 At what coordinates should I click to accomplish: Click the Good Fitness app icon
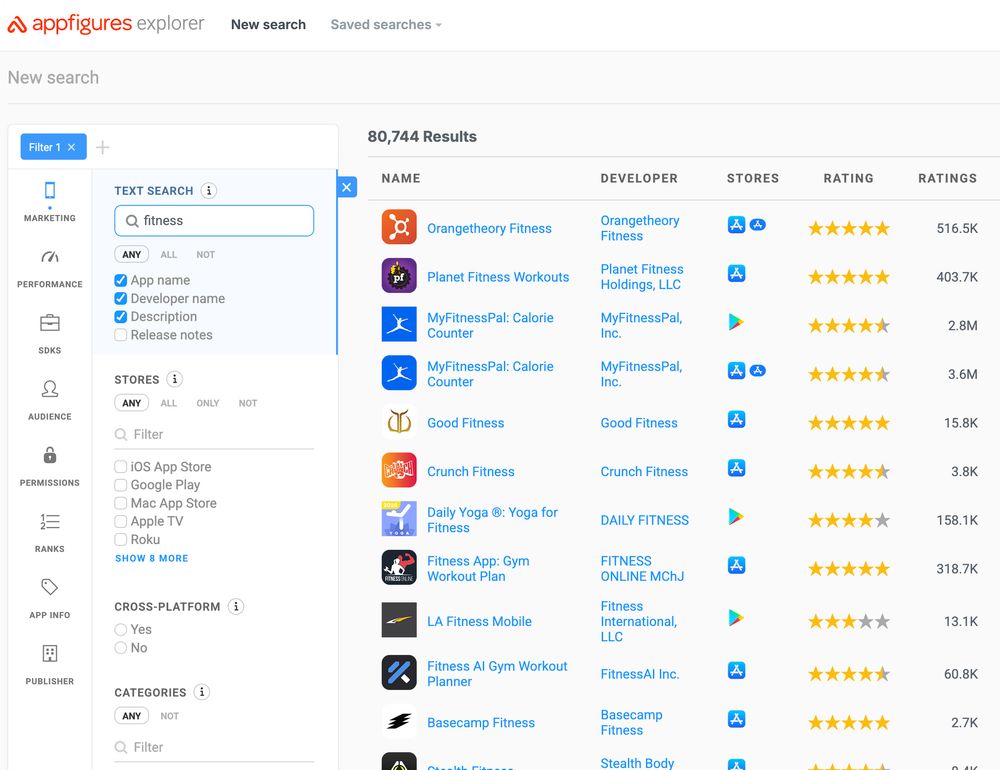coord(399,421)
